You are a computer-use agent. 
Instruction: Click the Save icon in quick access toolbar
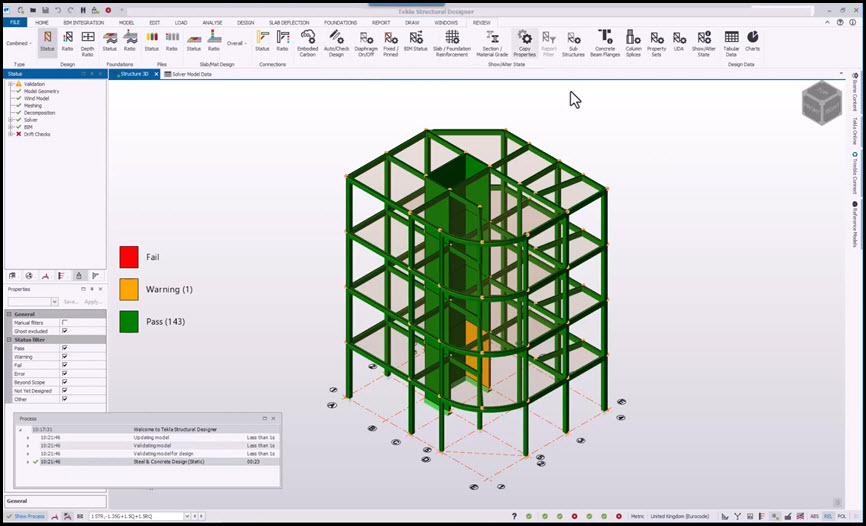tap(45, 10)
